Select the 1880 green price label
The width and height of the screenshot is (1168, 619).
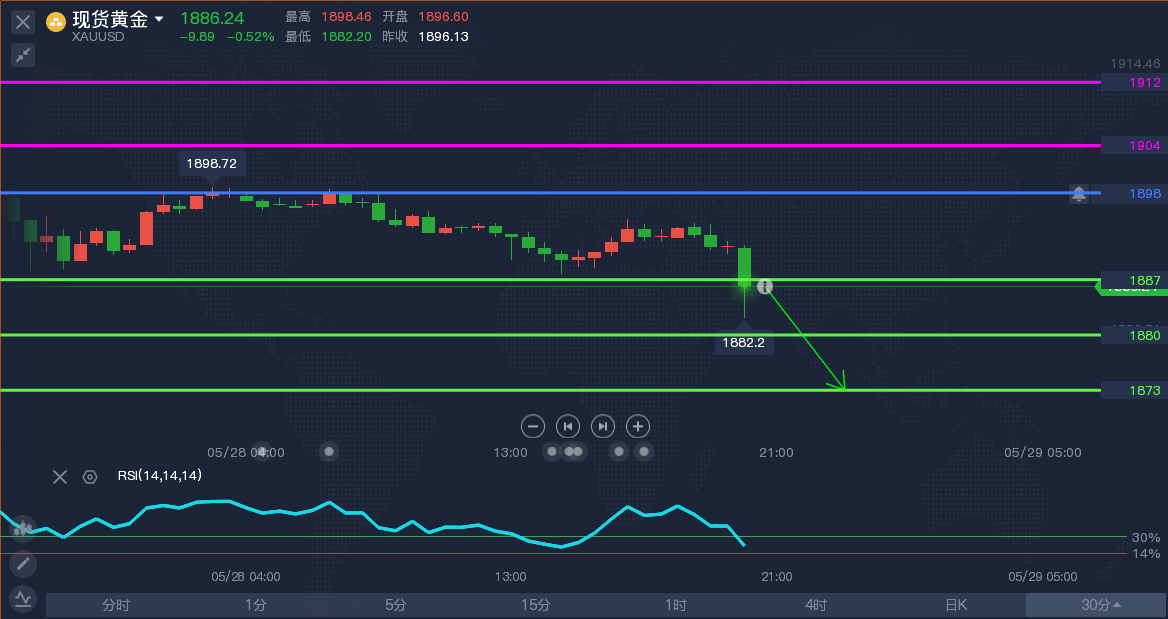pos(1133,335)
